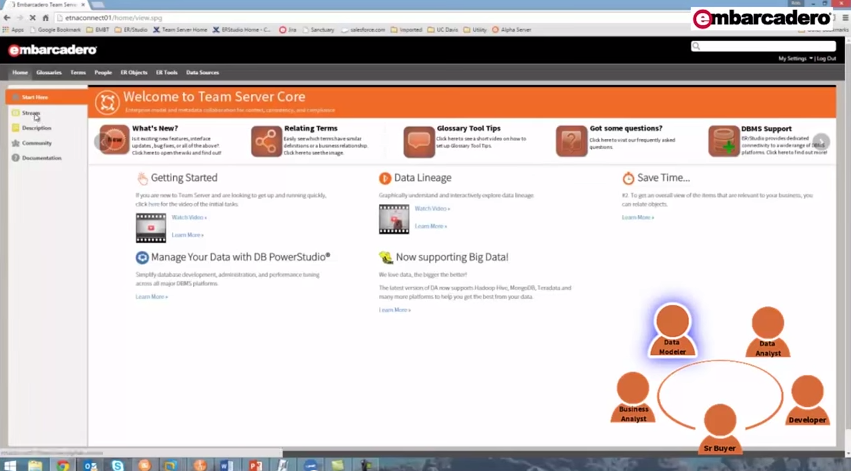Open the ER/Studio bookmark folder
This screenshot has height=471, width=851.
(x=131, y=30)
